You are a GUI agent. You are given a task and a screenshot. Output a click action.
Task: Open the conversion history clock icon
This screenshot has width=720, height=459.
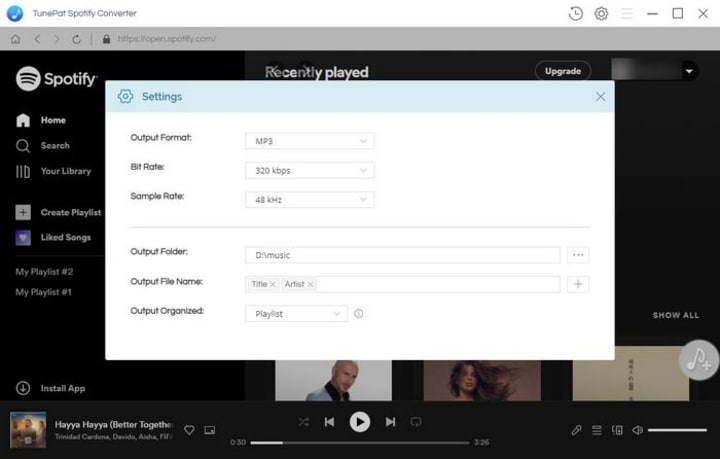(x=575, y=14)
